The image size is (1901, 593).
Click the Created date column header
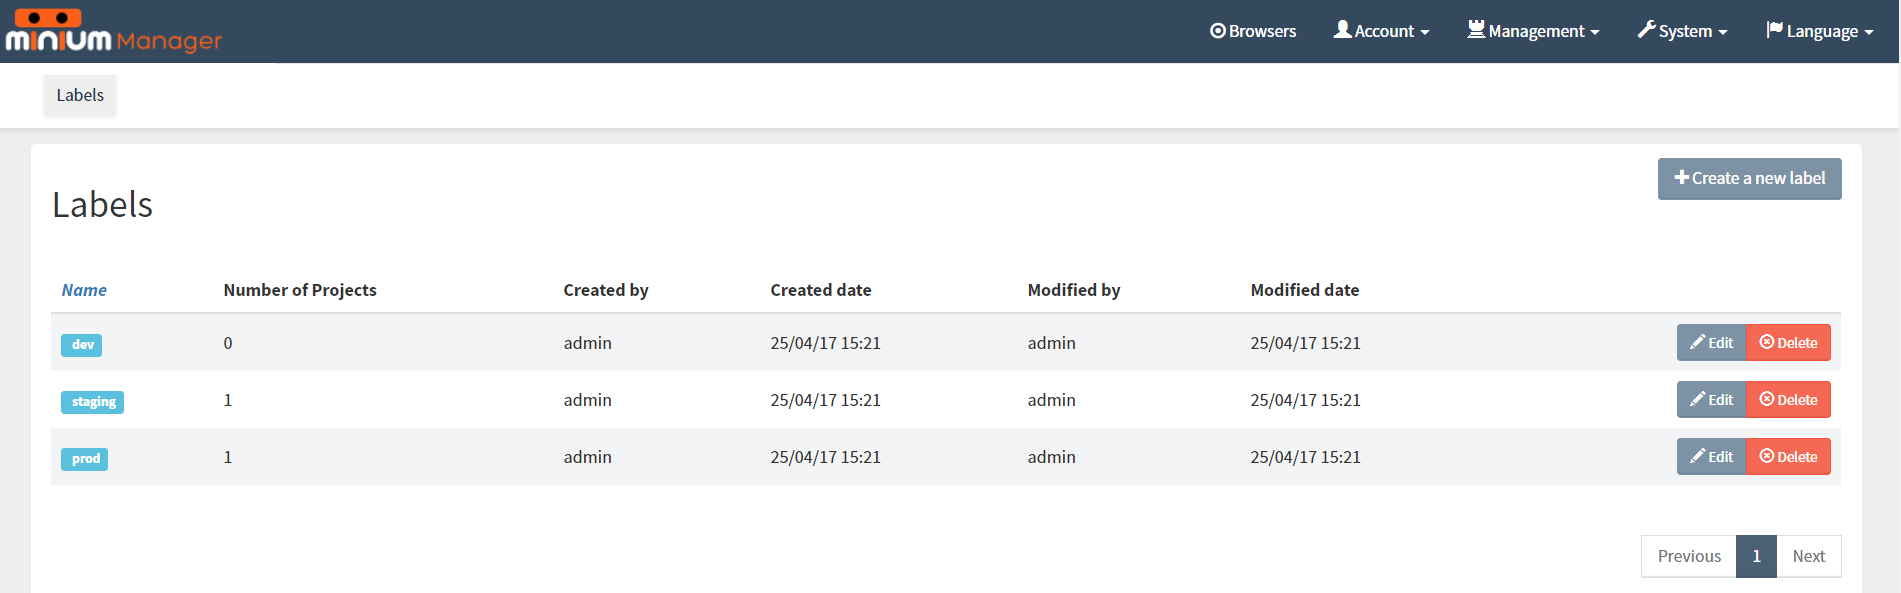point(821,290)
